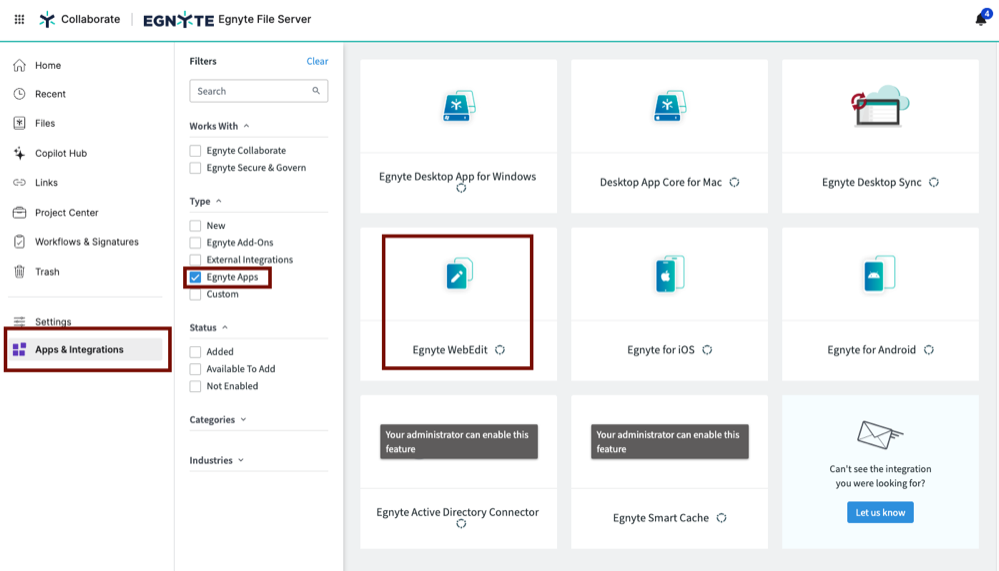Check the Available To Add status checkbox
Viewport: 999px width, 571px height.
click(196, 369)
